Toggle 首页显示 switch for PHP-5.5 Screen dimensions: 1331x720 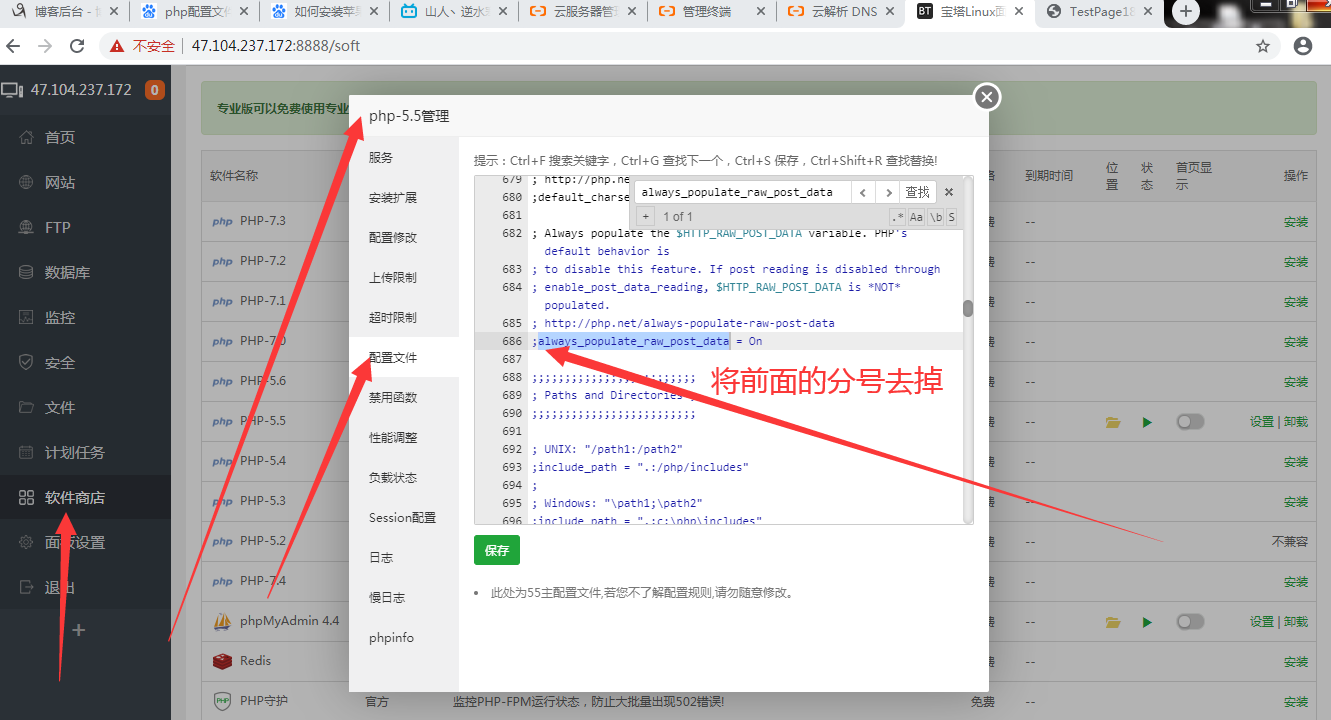pyautogui.click(x=1190, y=422)
